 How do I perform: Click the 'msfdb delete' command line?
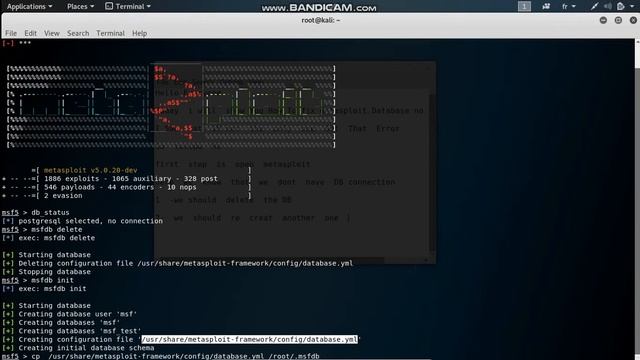coord(42,229)
